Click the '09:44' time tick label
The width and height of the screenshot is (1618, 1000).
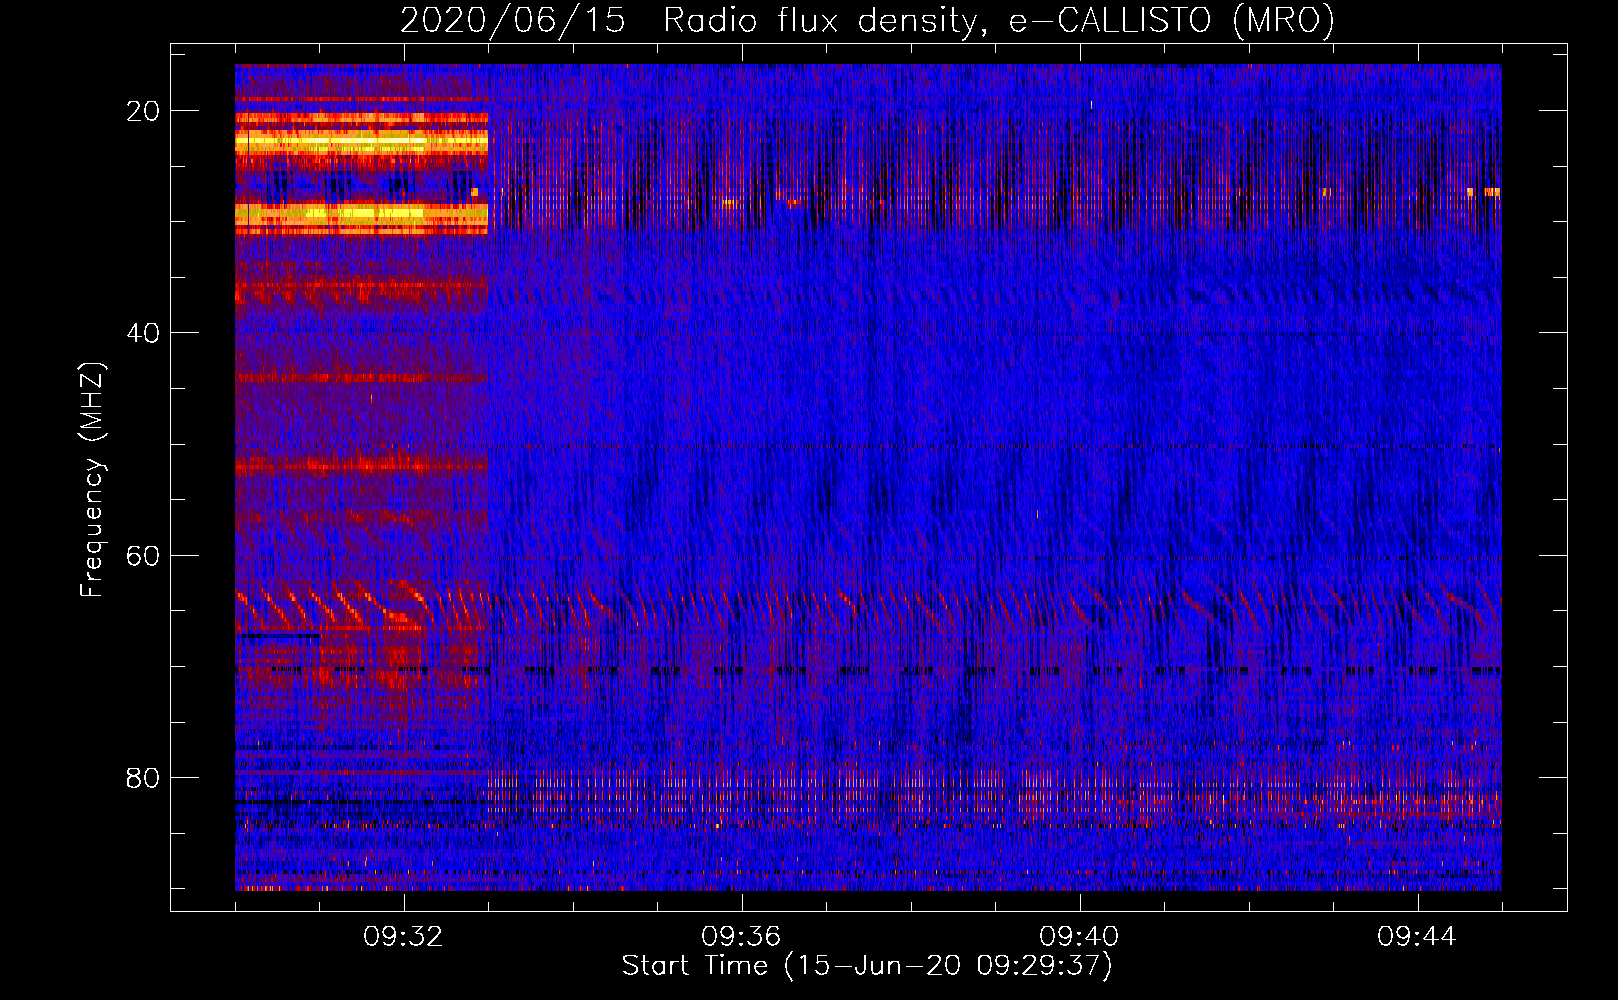point(1417,937)
